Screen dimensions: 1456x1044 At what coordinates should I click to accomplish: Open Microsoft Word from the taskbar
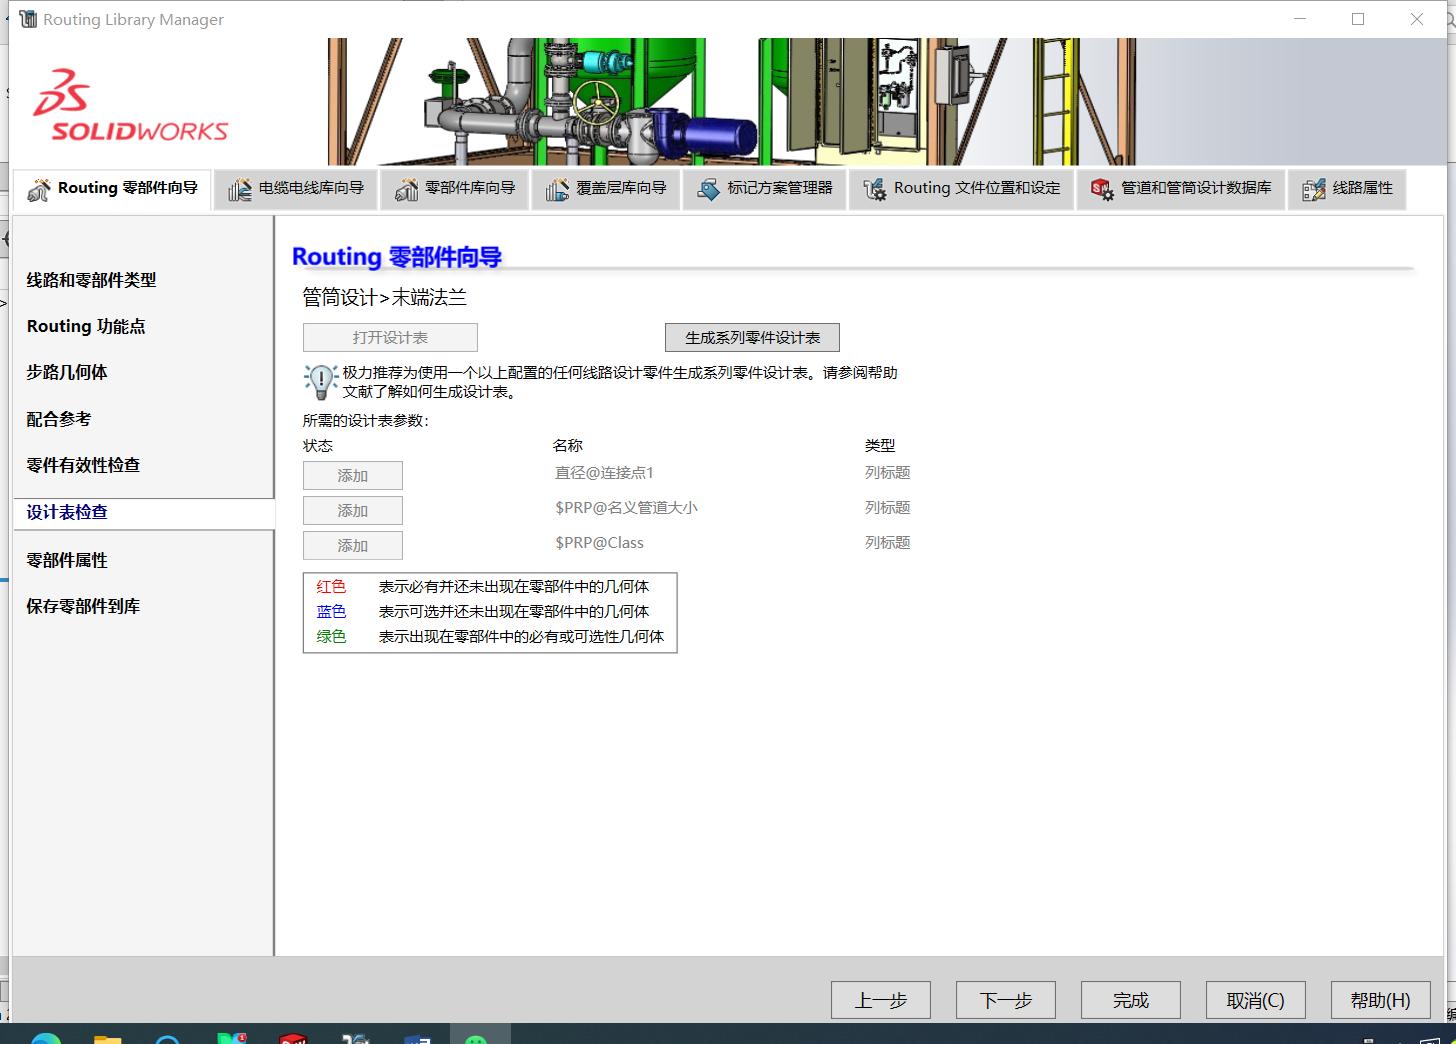pyautogui.click(x=417, y=1038)
